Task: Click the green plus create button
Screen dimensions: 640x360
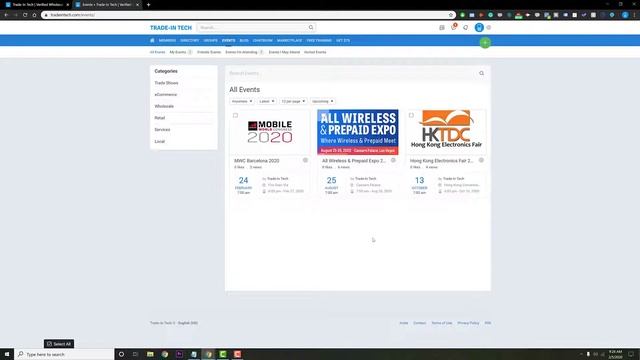Action: click(x=485, y=42)
